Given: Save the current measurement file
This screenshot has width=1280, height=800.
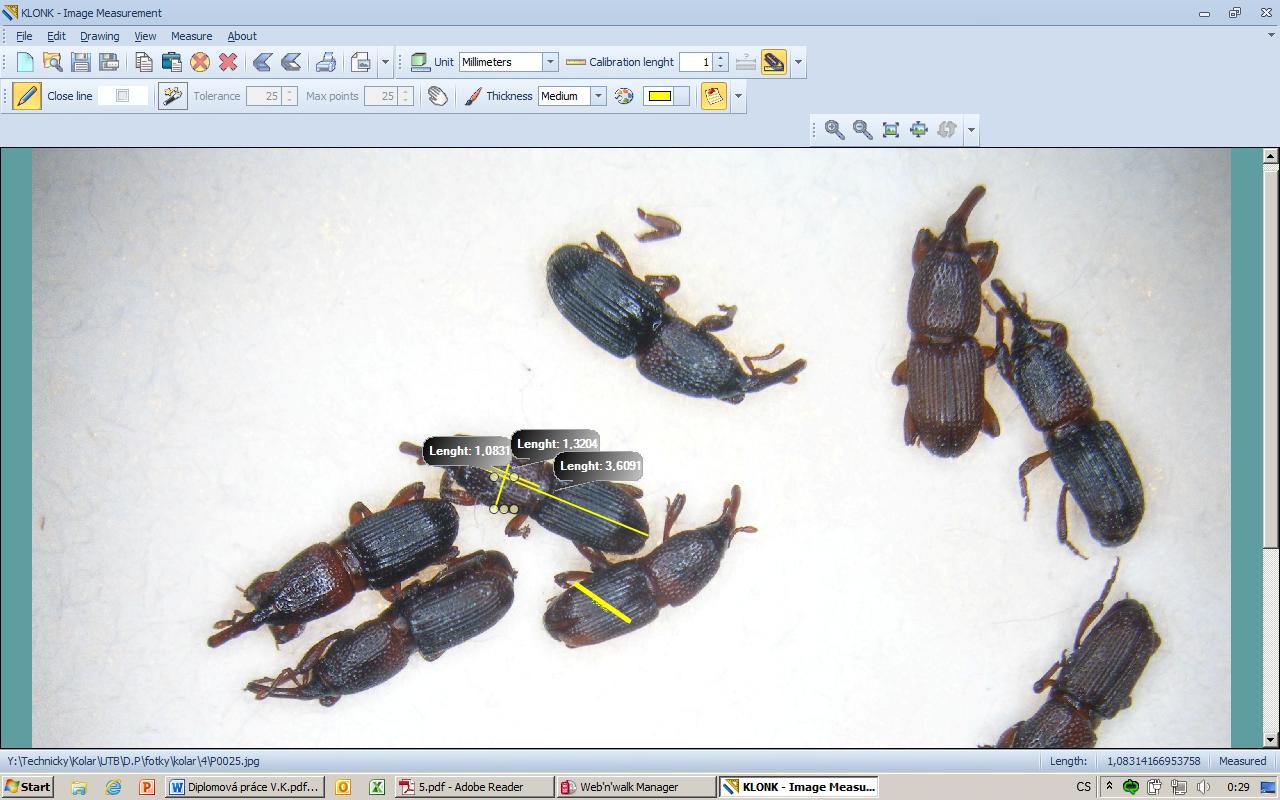Looking at the screenshot, I should pos(81,62).
